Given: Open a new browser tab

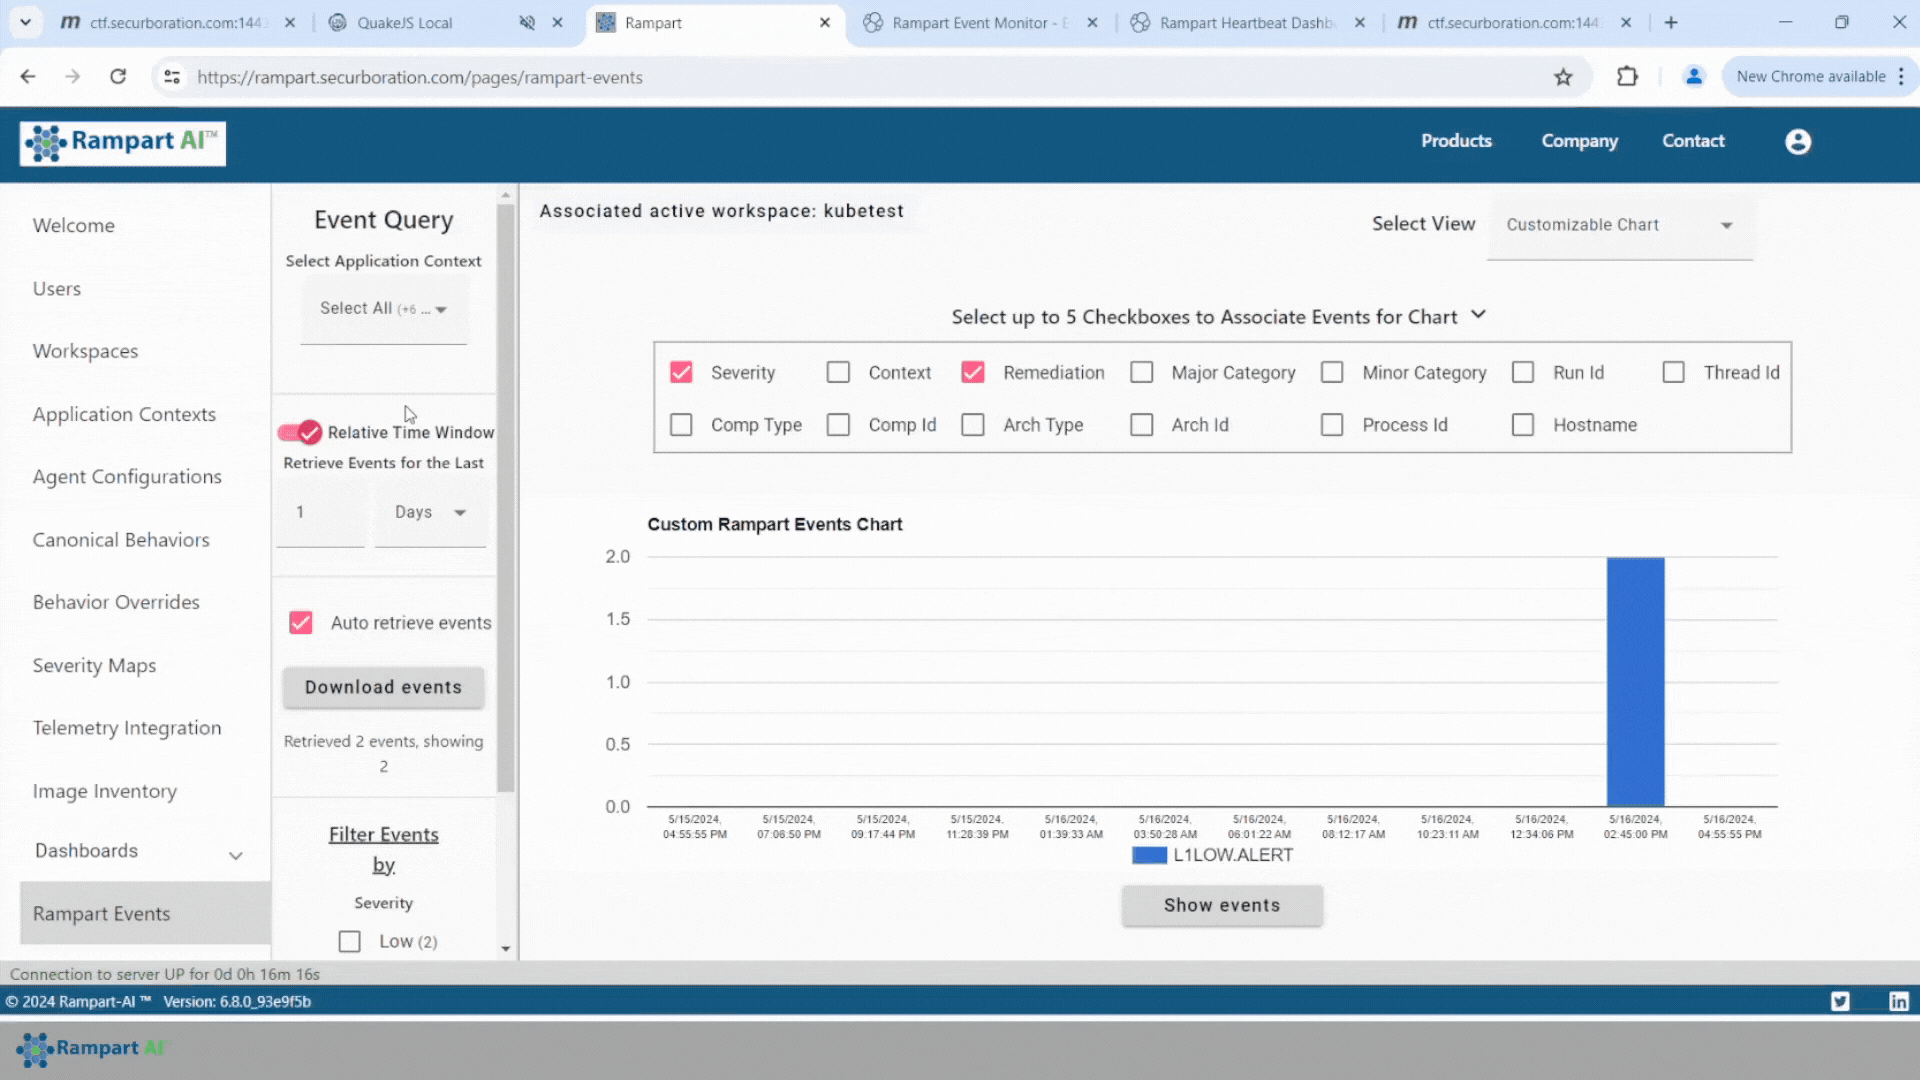Looking at the screenshot, I should [1671, 22].
